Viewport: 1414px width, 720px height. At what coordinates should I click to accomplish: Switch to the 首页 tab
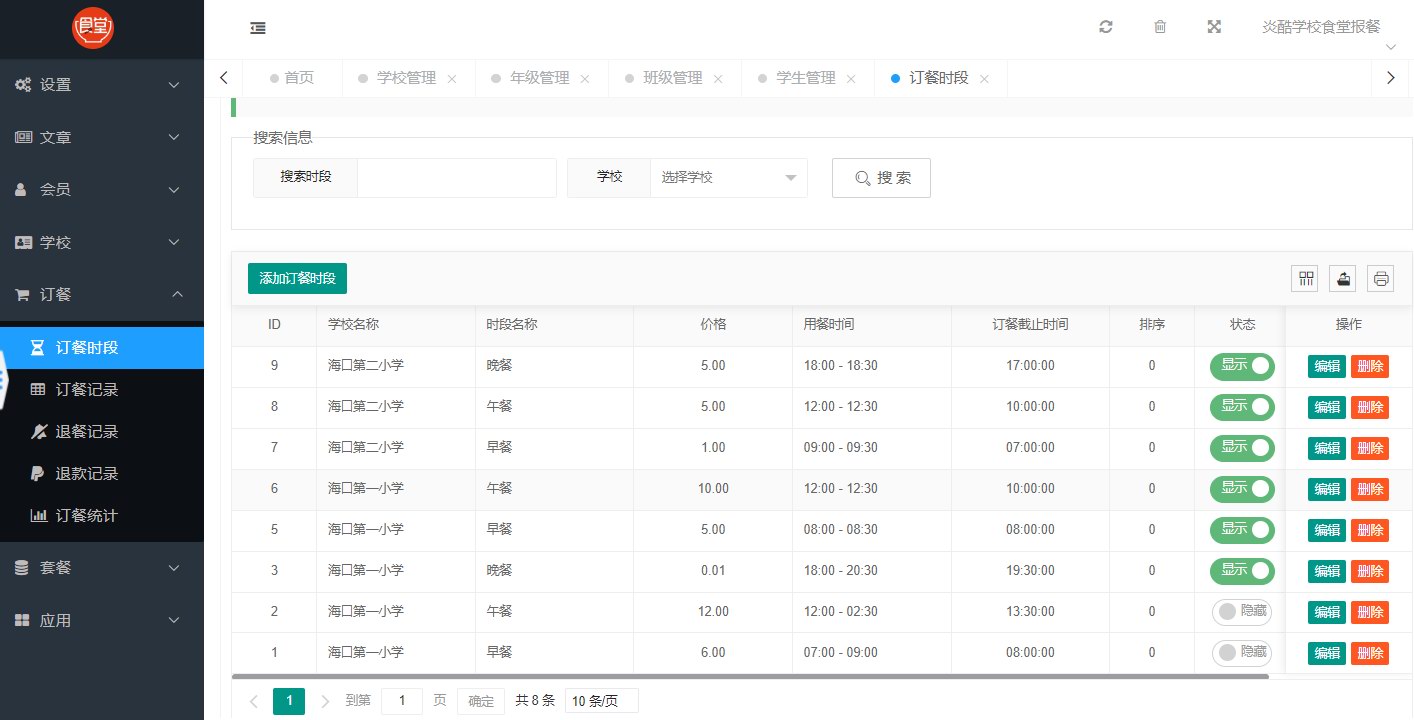tap(293, 78)
